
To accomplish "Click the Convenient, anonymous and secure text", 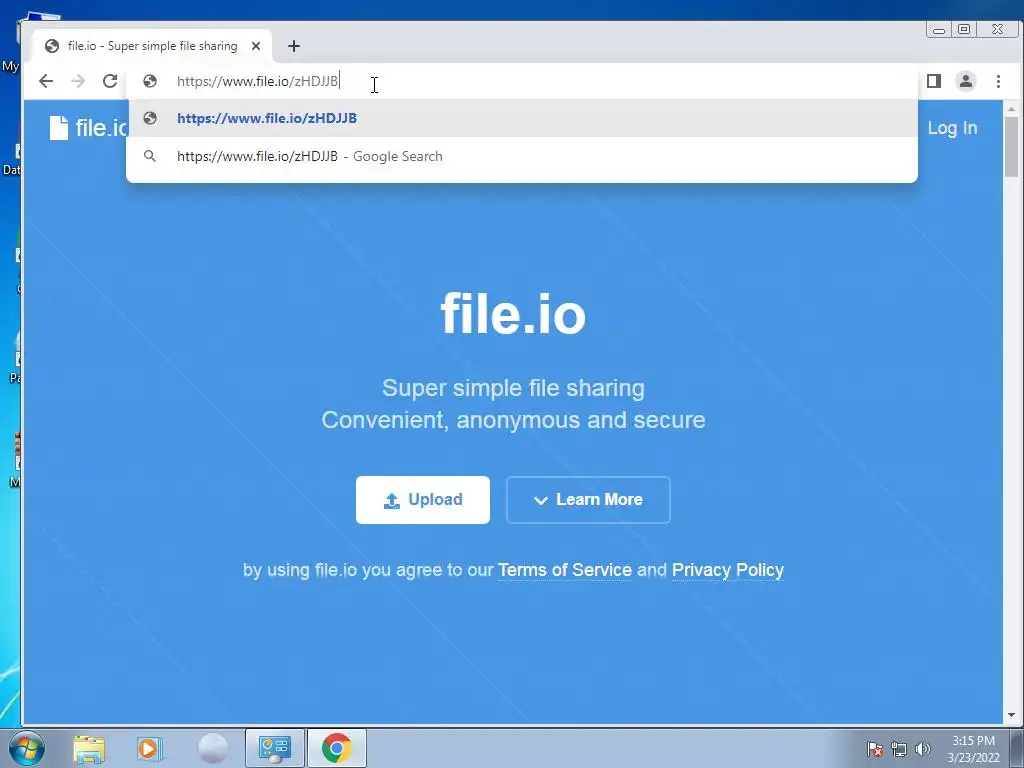I will (513, 420).
